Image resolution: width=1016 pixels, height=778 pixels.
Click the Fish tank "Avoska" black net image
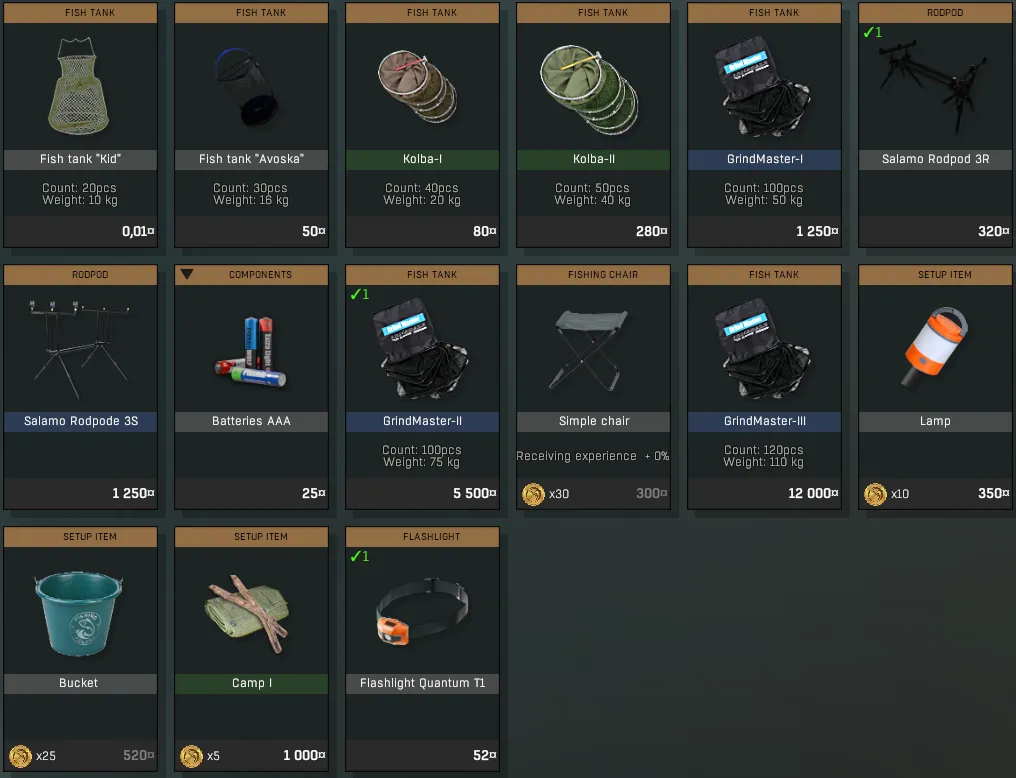[x=246, y=87]
